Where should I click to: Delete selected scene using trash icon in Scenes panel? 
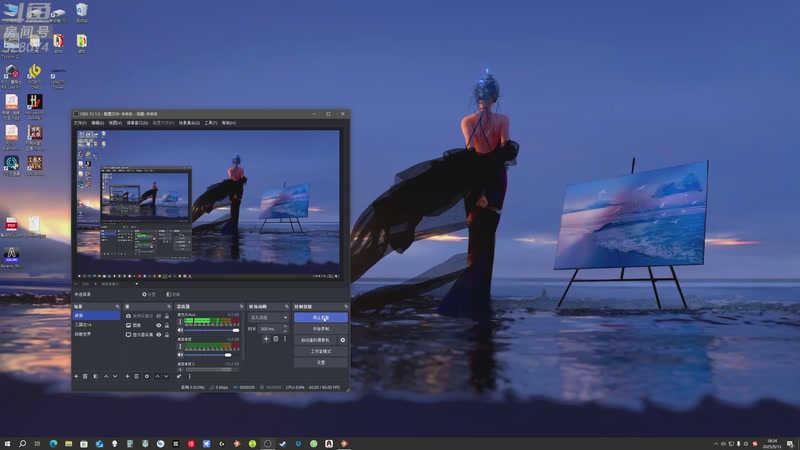point(85,376)
